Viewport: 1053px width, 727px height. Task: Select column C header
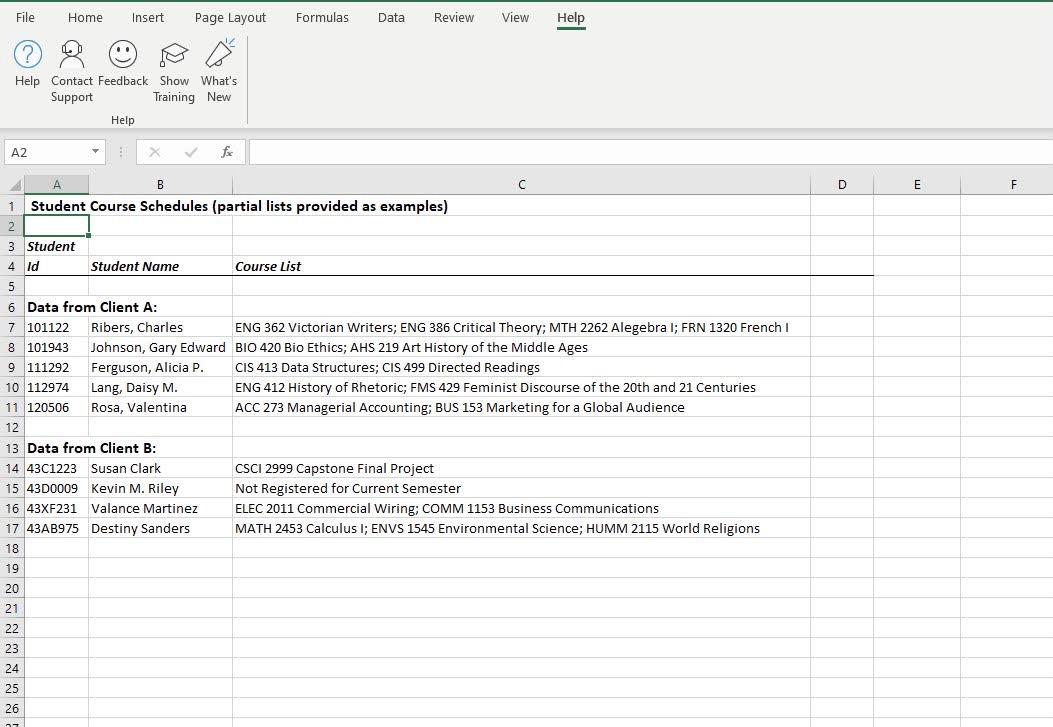coord(522,185)
